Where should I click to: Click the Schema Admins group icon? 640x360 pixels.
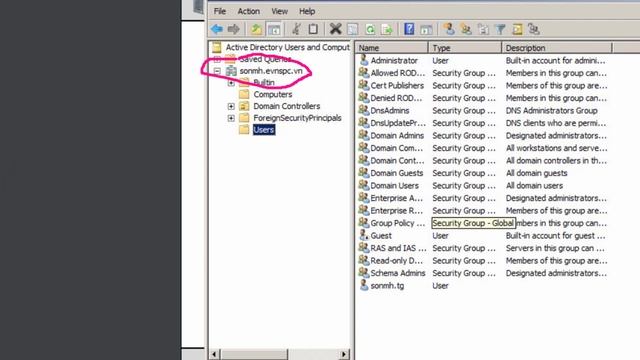(x=364, y=273)
